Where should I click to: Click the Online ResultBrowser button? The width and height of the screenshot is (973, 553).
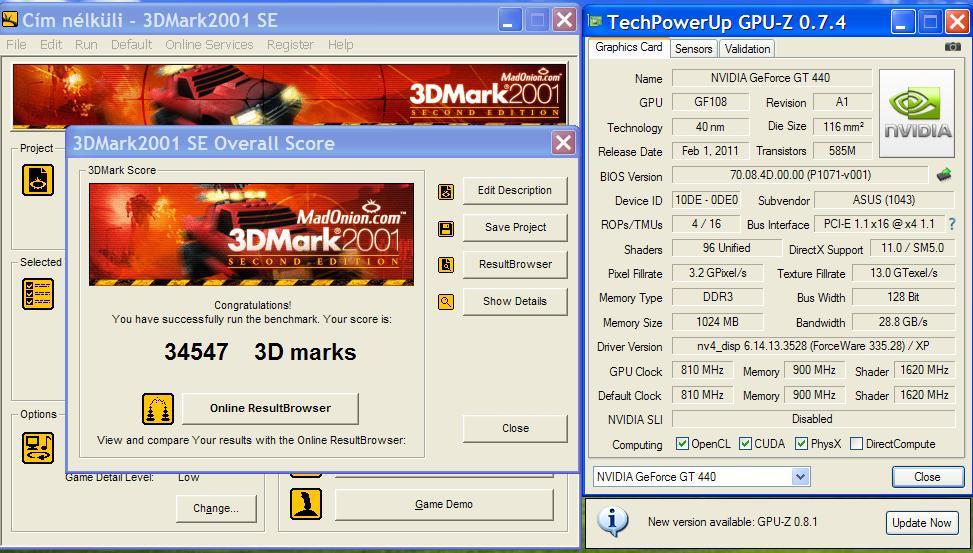[x=270, y=408]
